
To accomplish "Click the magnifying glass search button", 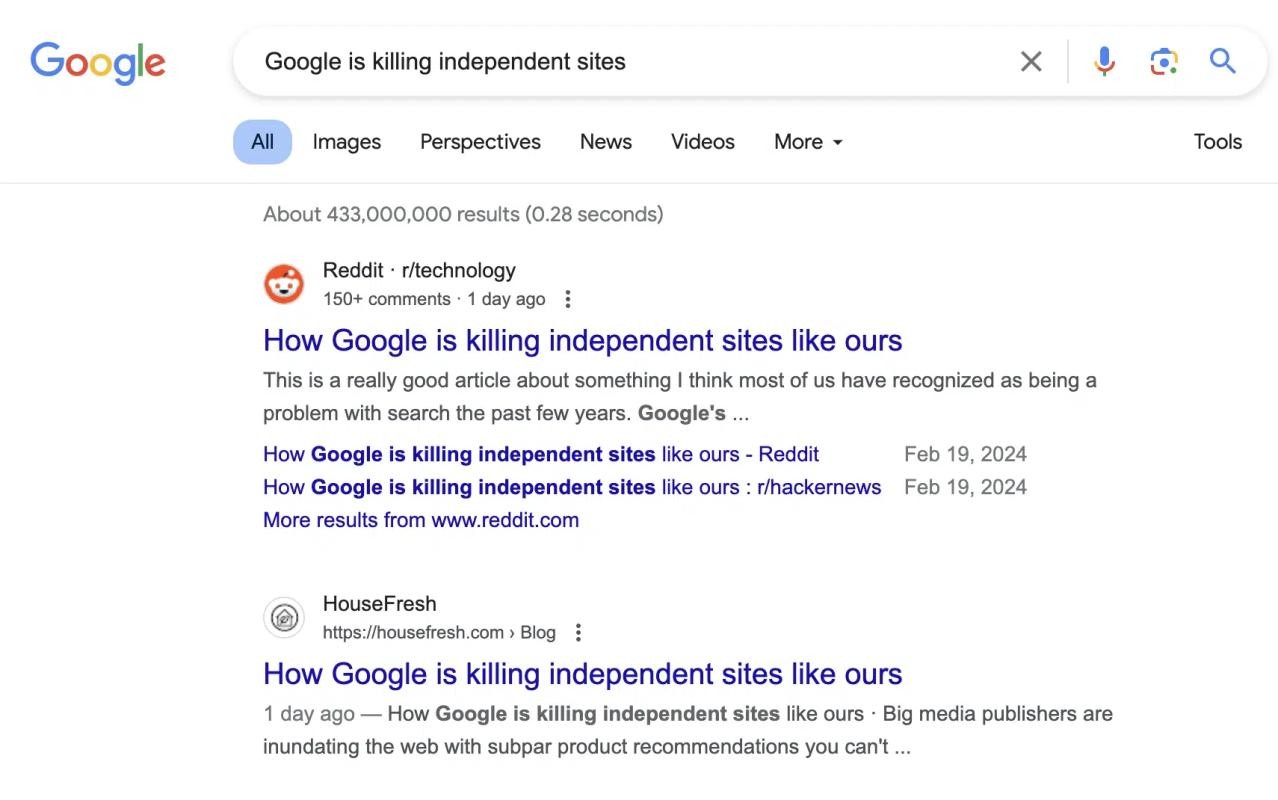I will [1222, 62].
